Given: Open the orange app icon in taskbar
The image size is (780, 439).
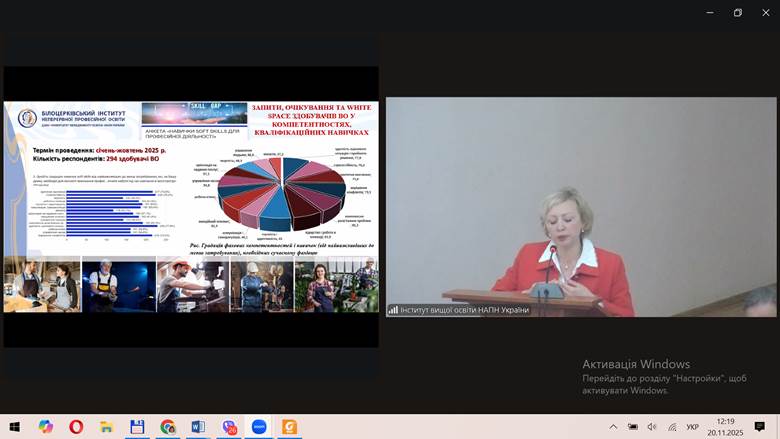Looking at the screenshot, I should [x=290, y=426].
